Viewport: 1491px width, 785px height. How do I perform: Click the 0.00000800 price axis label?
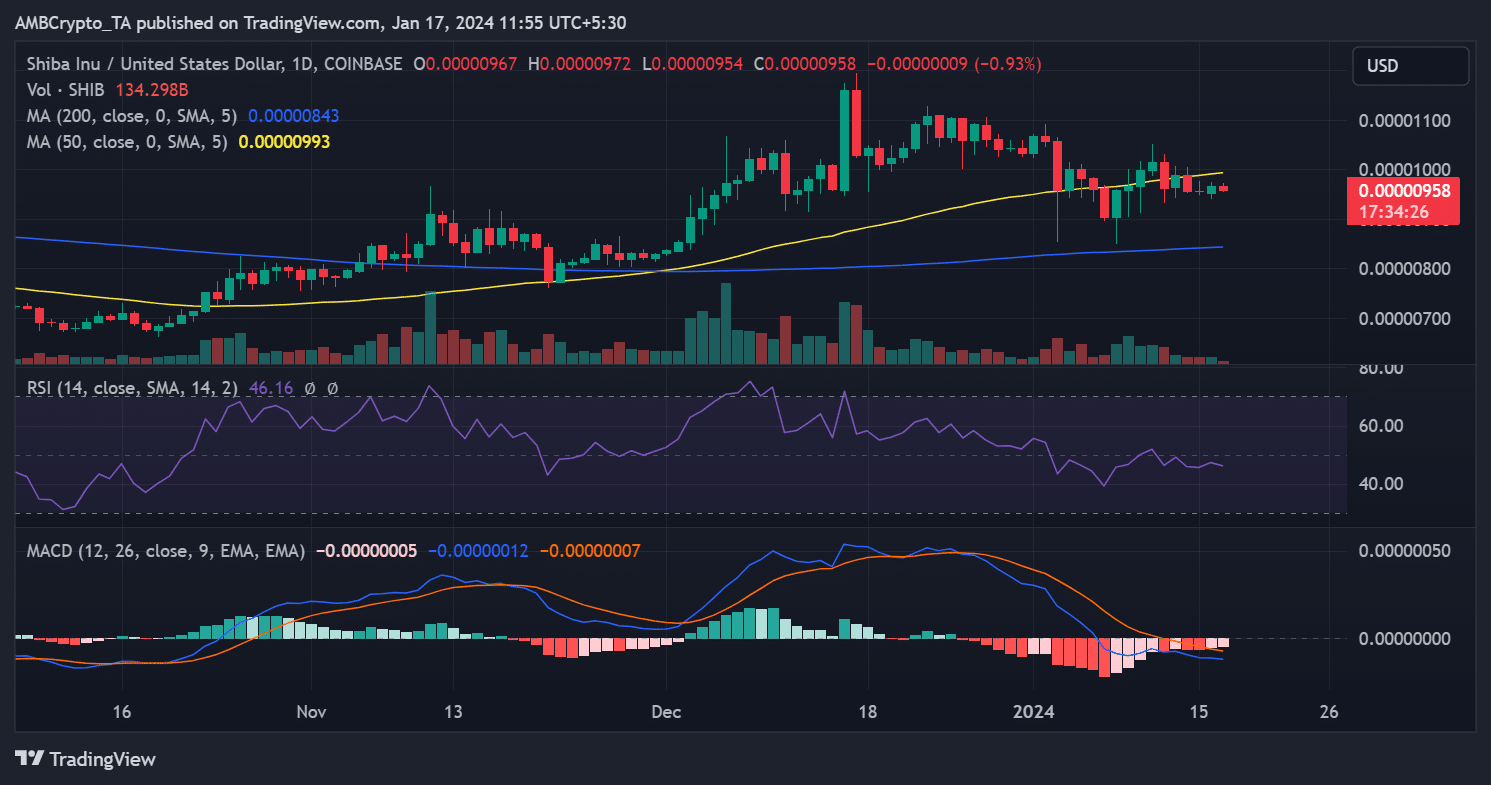click(1403, 269)
